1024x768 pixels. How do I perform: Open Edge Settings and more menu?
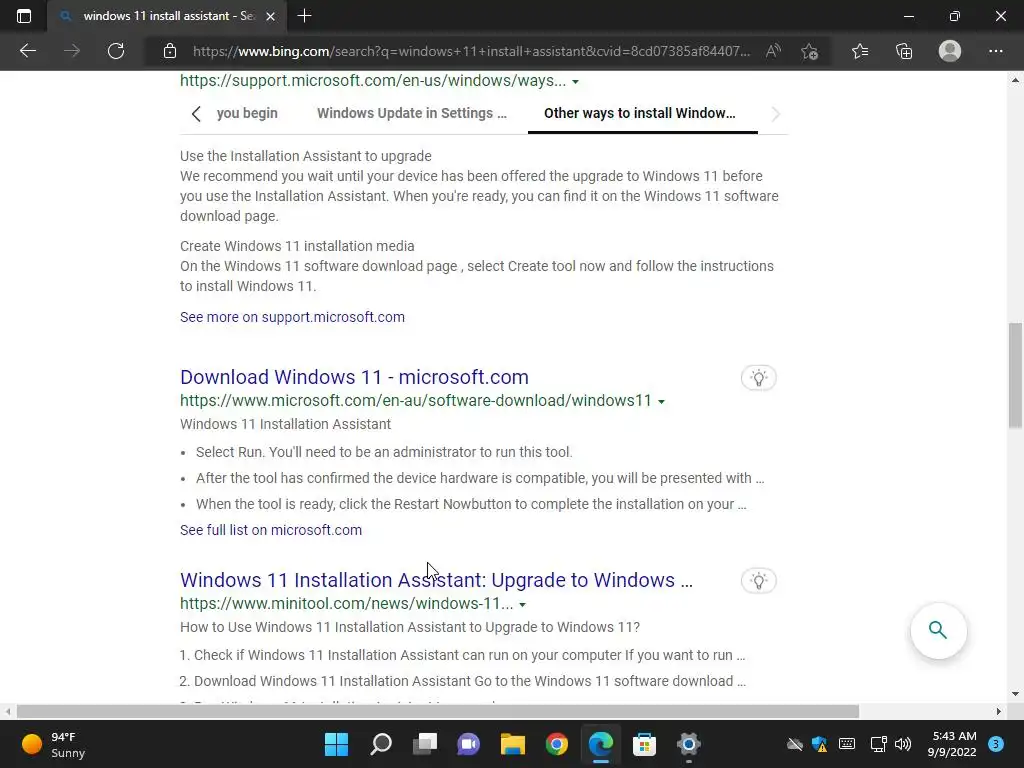995,51
